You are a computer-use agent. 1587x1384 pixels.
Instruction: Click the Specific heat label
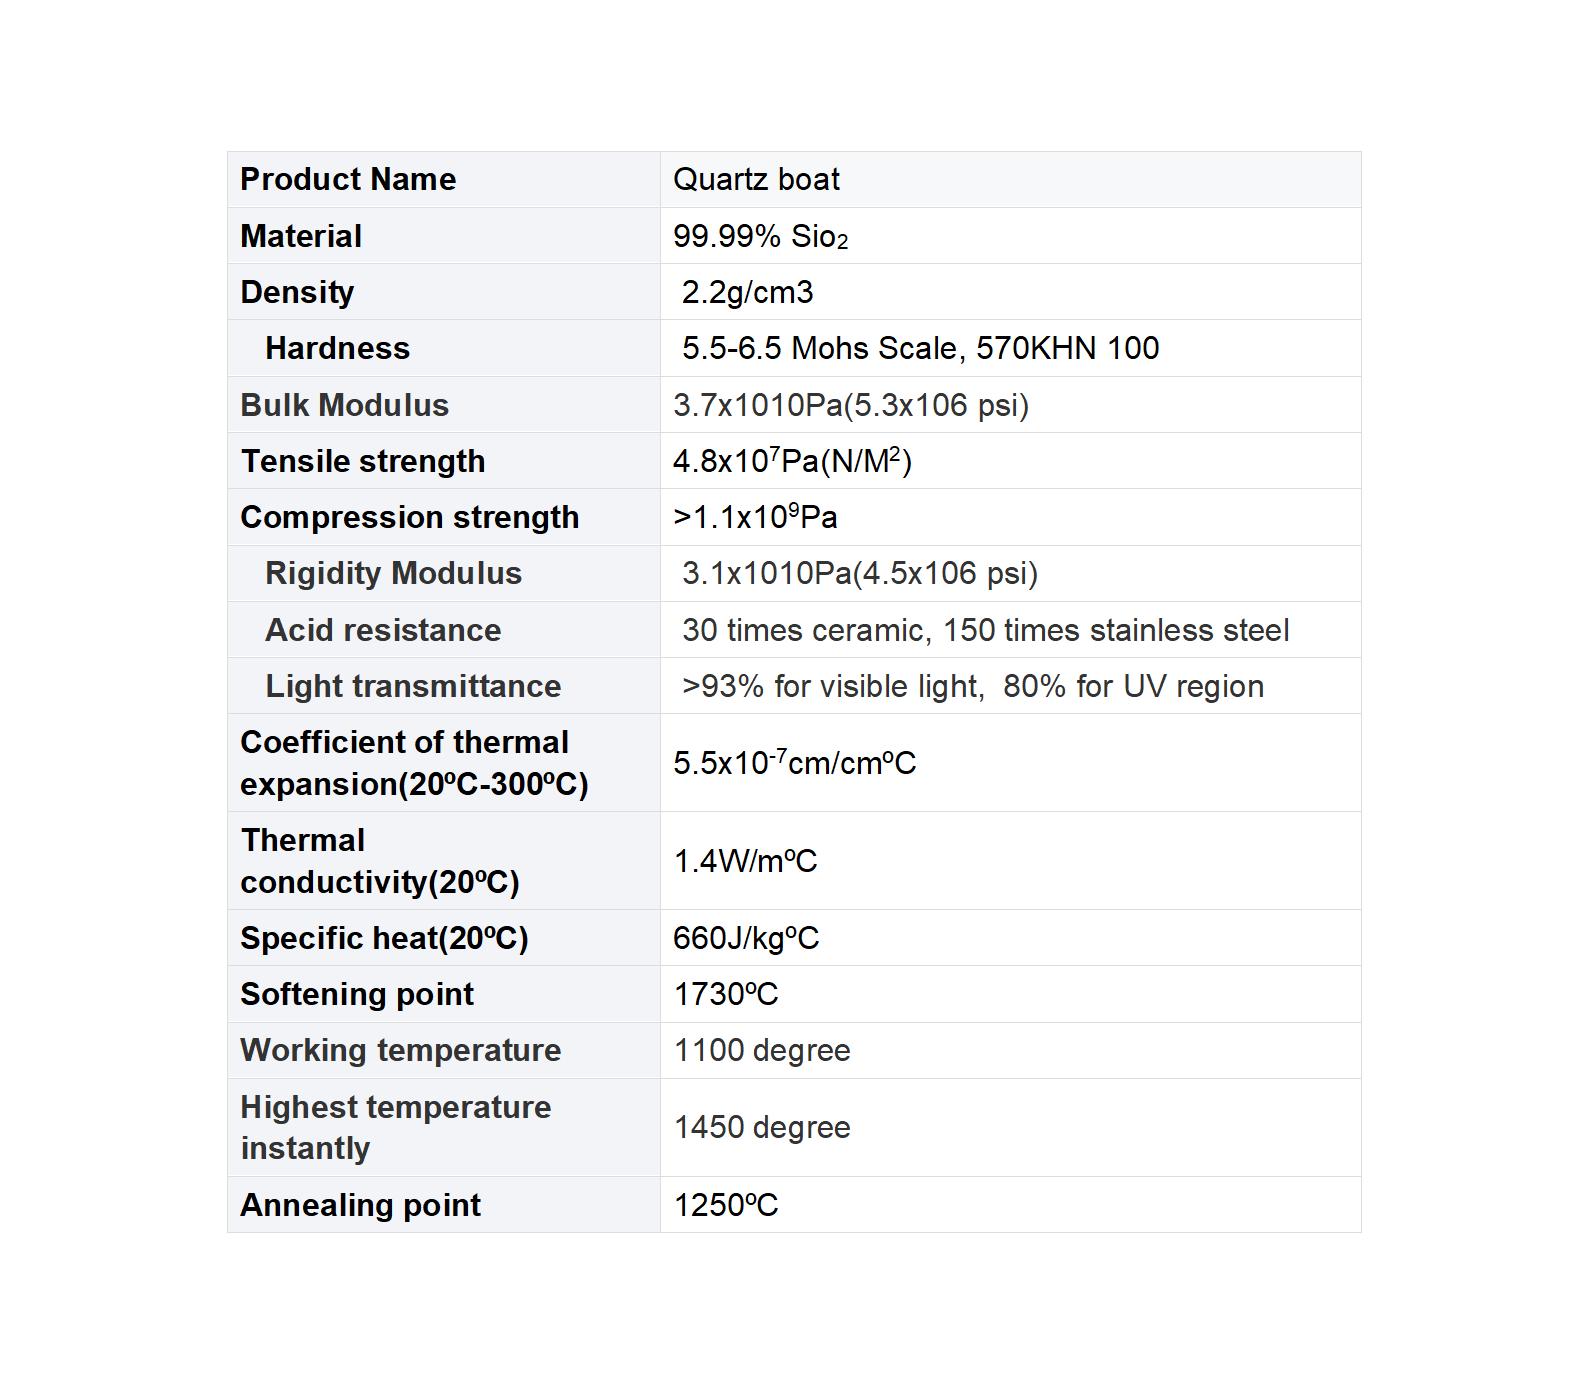pos(384,938)
